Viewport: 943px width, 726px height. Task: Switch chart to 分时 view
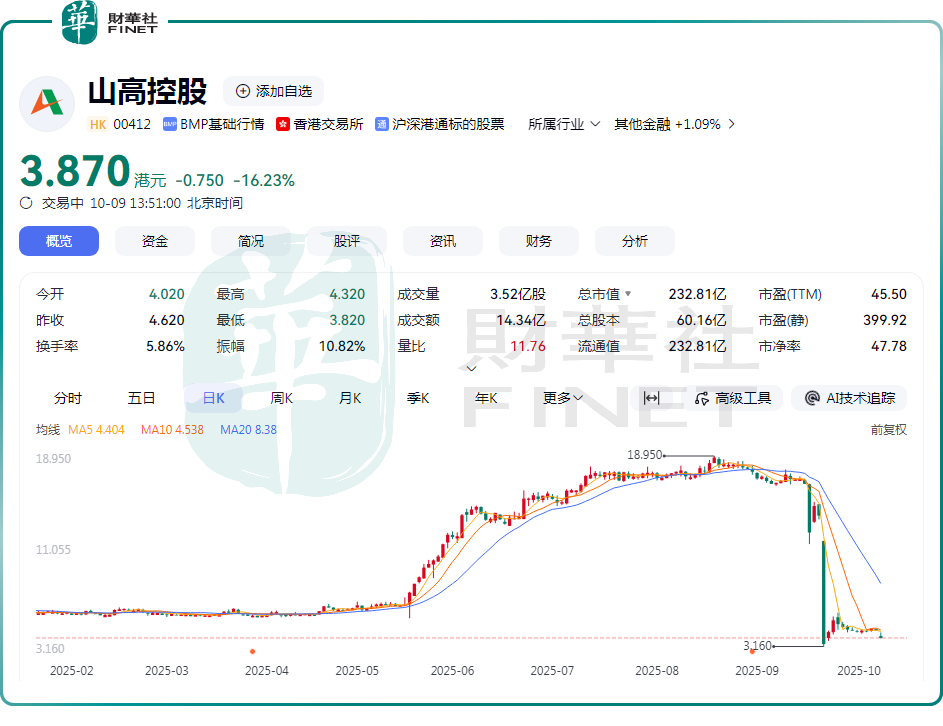pyautogui.click(x=68, y=398)
